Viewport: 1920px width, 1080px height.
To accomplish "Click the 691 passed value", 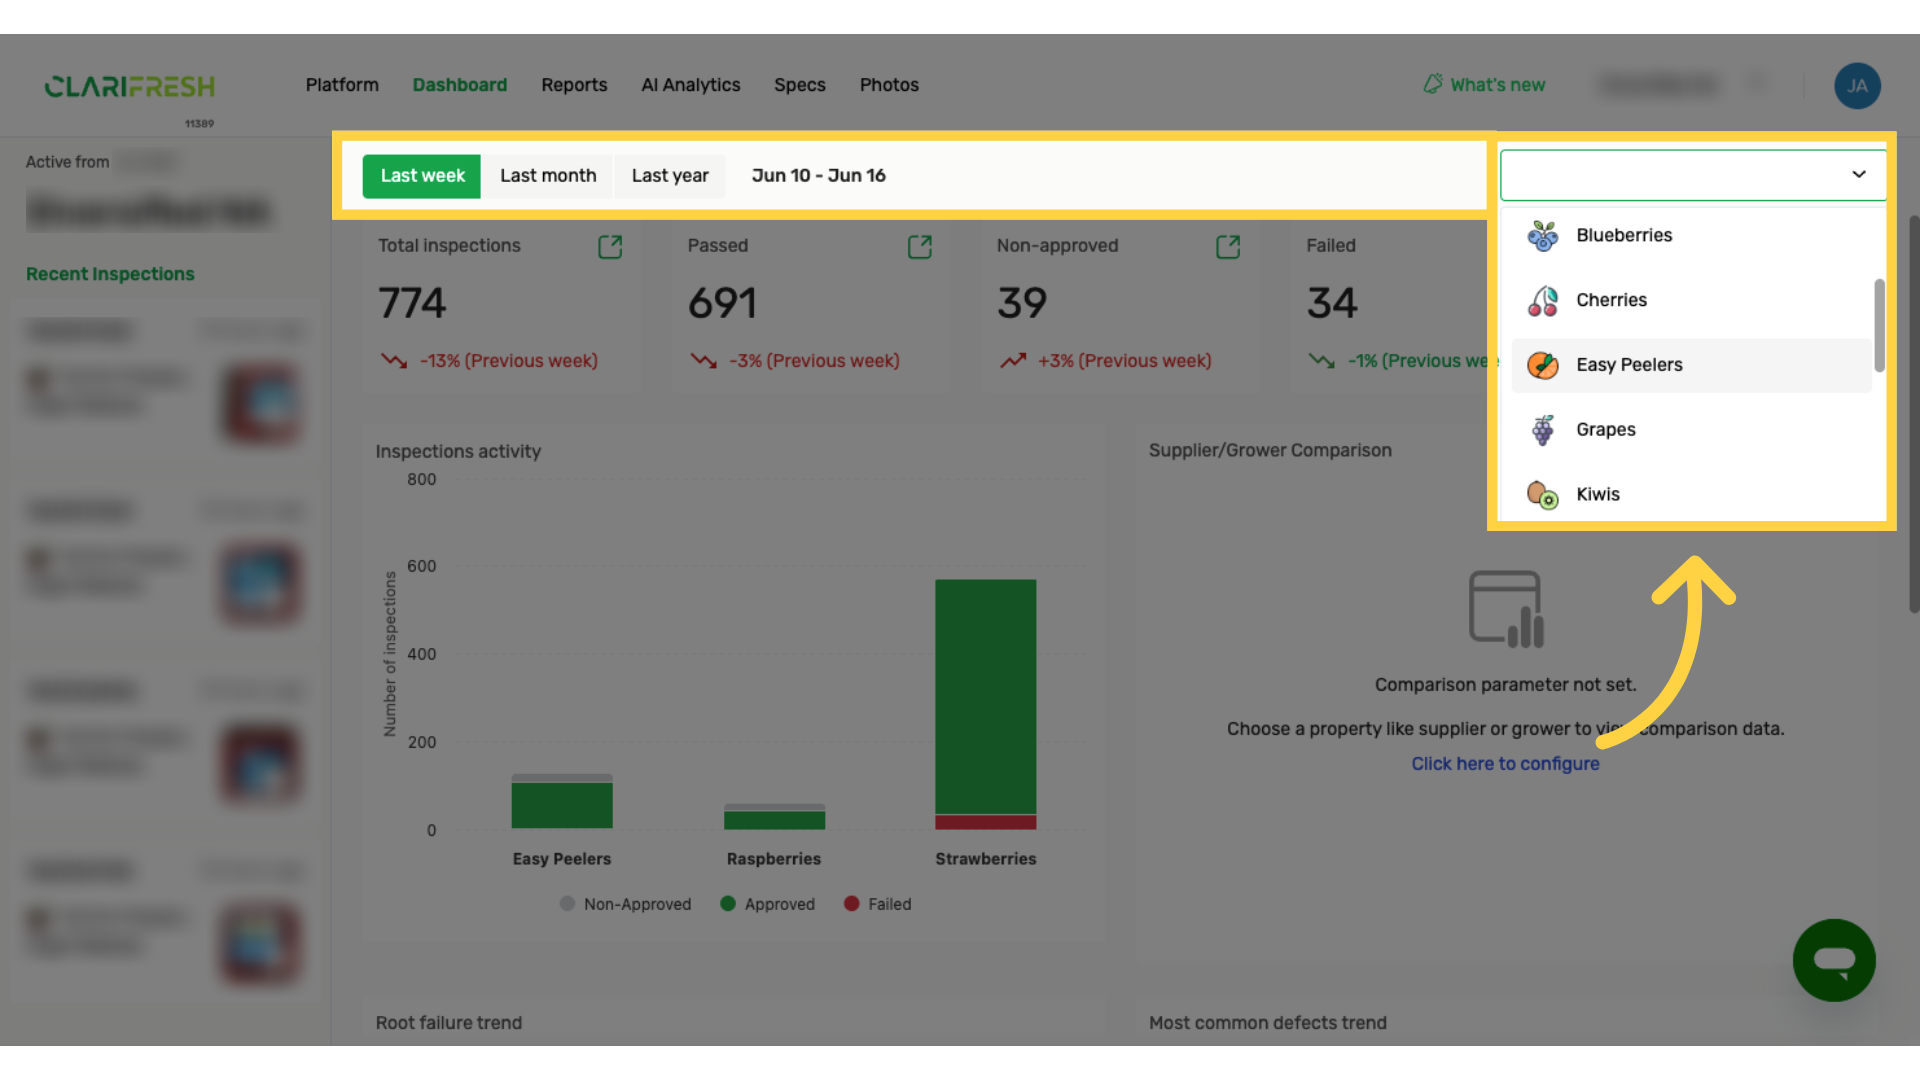I will [722, 304].
